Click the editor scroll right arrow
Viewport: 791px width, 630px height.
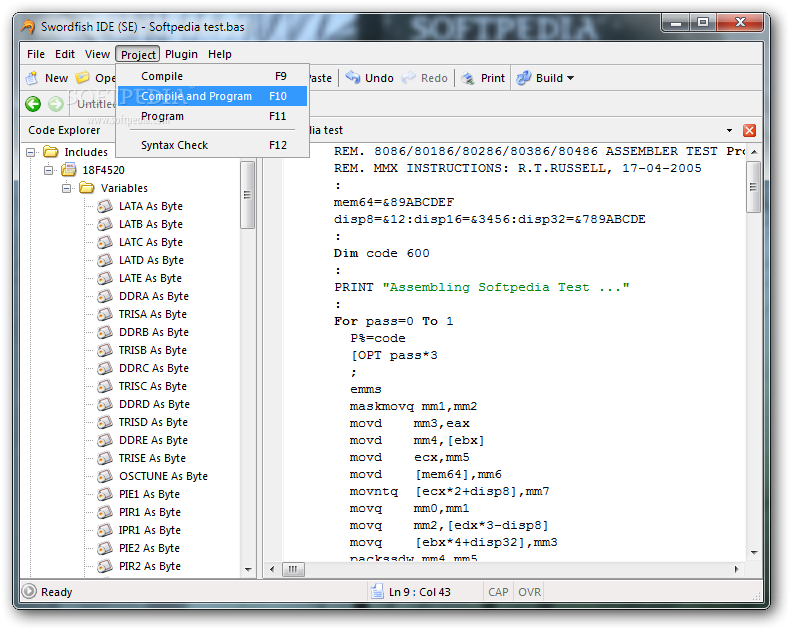pyautogui.click(x=737, y=569)
